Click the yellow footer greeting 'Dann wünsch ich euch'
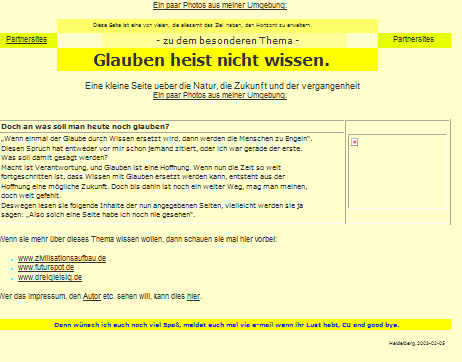The width and height of the screenshot is (462, 362). [x=227, y=325]
